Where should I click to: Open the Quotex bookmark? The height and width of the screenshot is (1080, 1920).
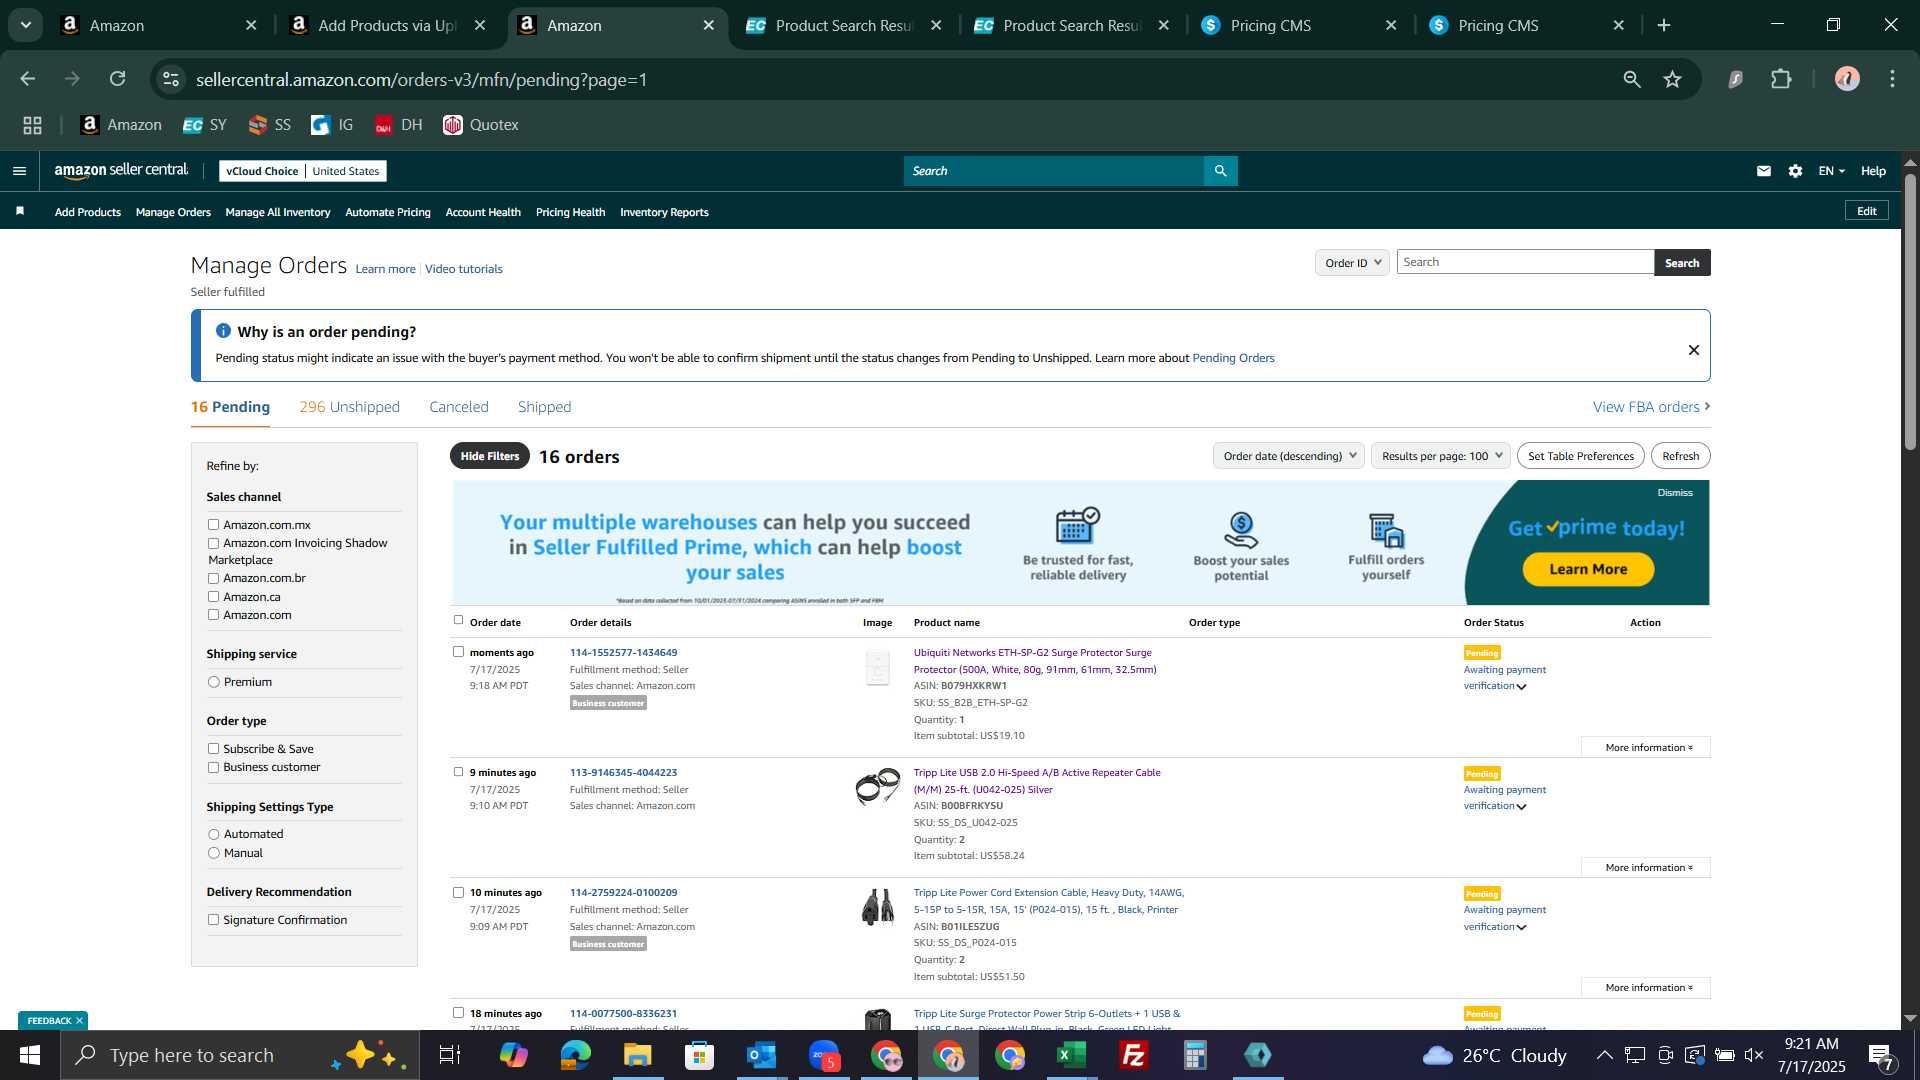click(x=481, y=125)
